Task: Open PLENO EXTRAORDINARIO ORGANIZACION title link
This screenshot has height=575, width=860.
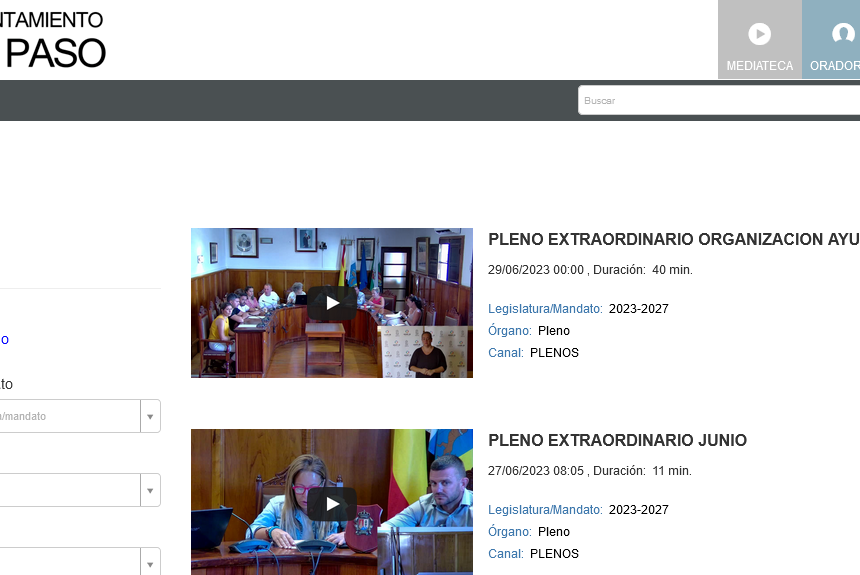Action: pyautogui.click(x=674, y=240)
